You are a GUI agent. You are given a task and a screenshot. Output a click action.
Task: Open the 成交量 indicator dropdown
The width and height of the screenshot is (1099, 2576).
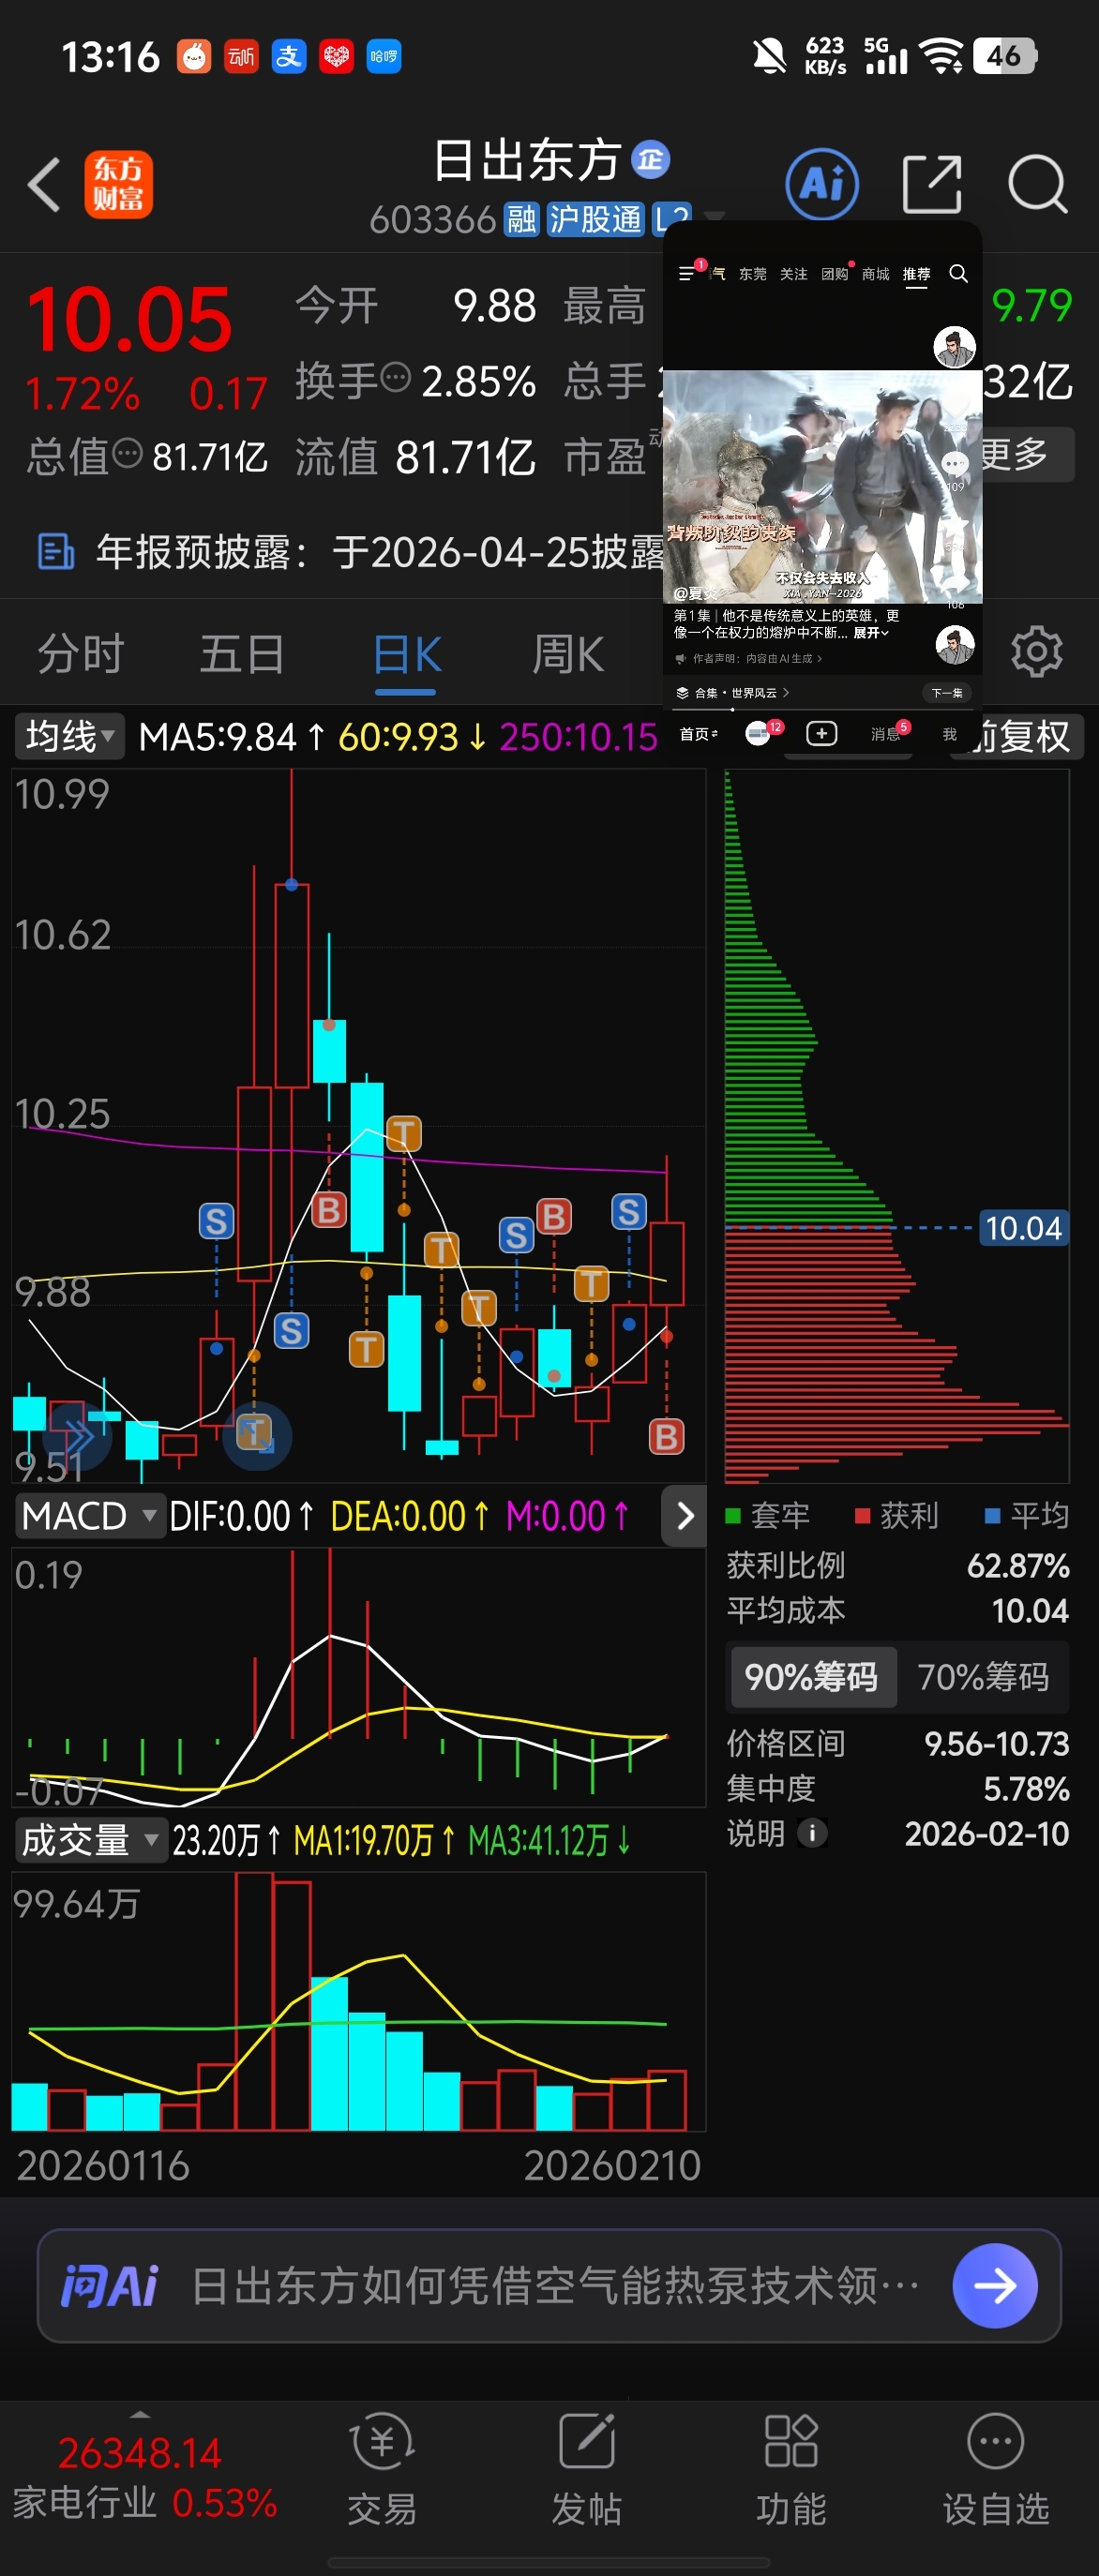pyautogui.click(x=90, y=1840)
